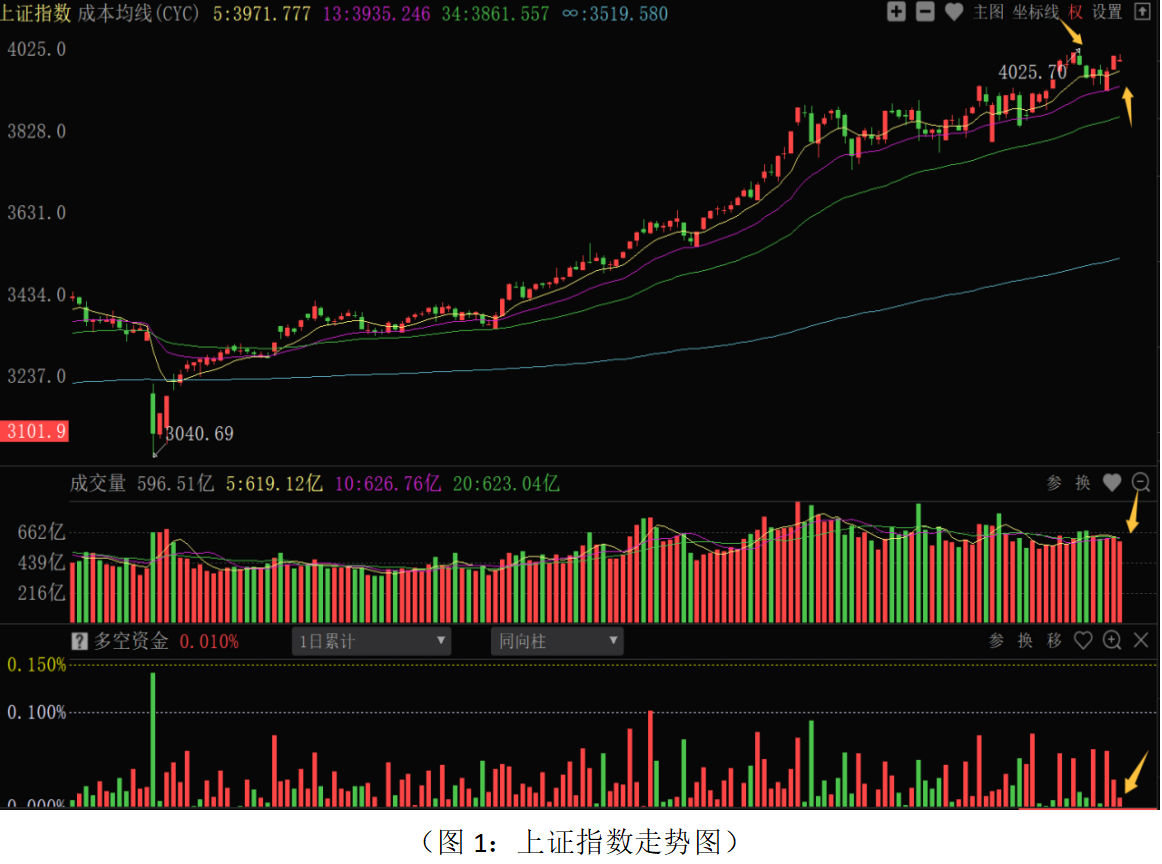
Task: Open the 同向柱 dropdown
Action: (x=556, y=642)
